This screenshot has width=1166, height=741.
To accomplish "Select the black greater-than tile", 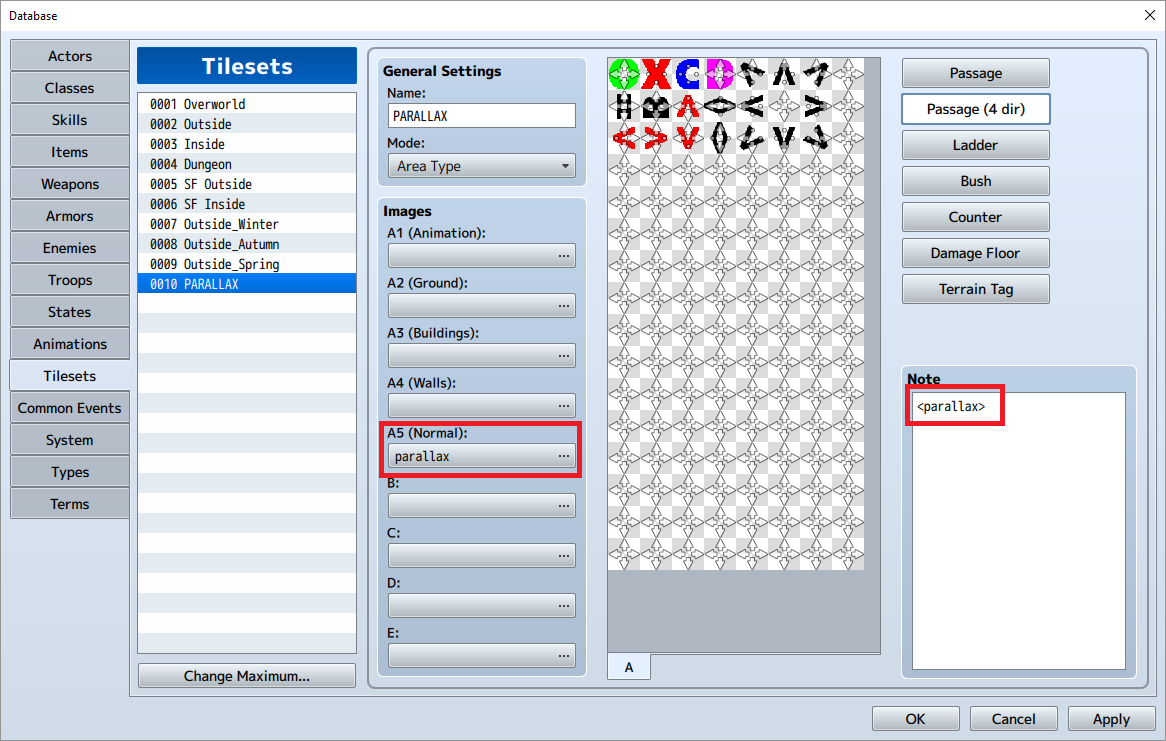I will pyautogui.click(x=816, y=106).
